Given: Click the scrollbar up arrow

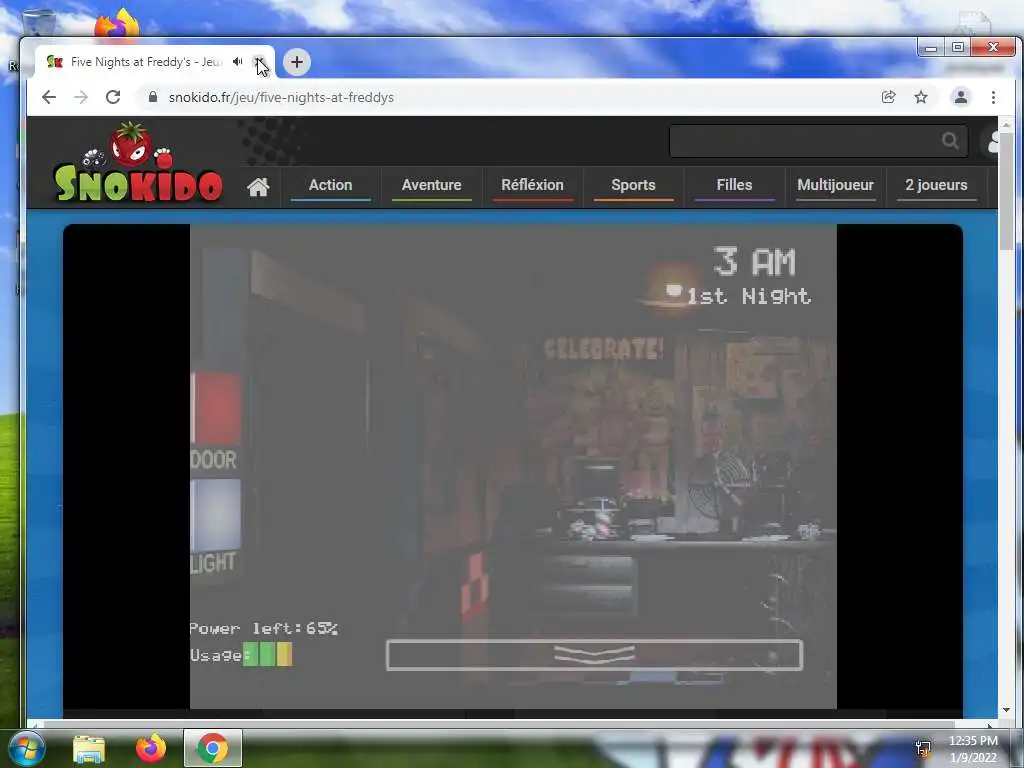Looking at the screenshot, I should 1006,124.
